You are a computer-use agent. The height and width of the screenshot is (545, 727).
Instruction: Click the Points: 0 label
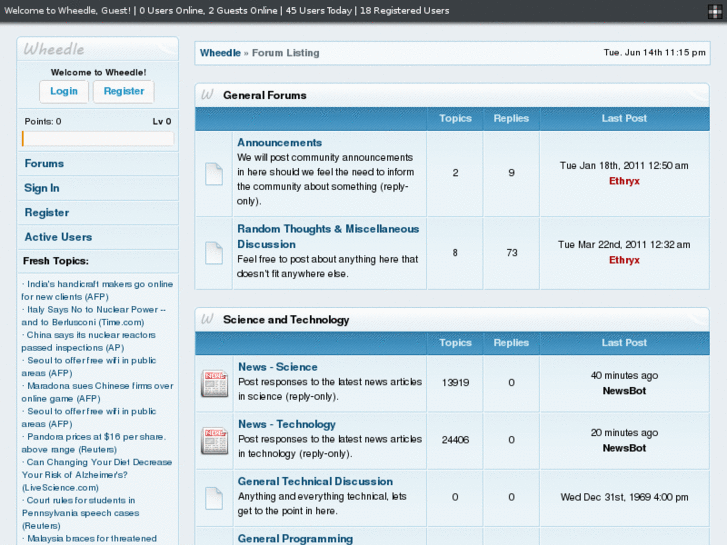click(43, 122)
